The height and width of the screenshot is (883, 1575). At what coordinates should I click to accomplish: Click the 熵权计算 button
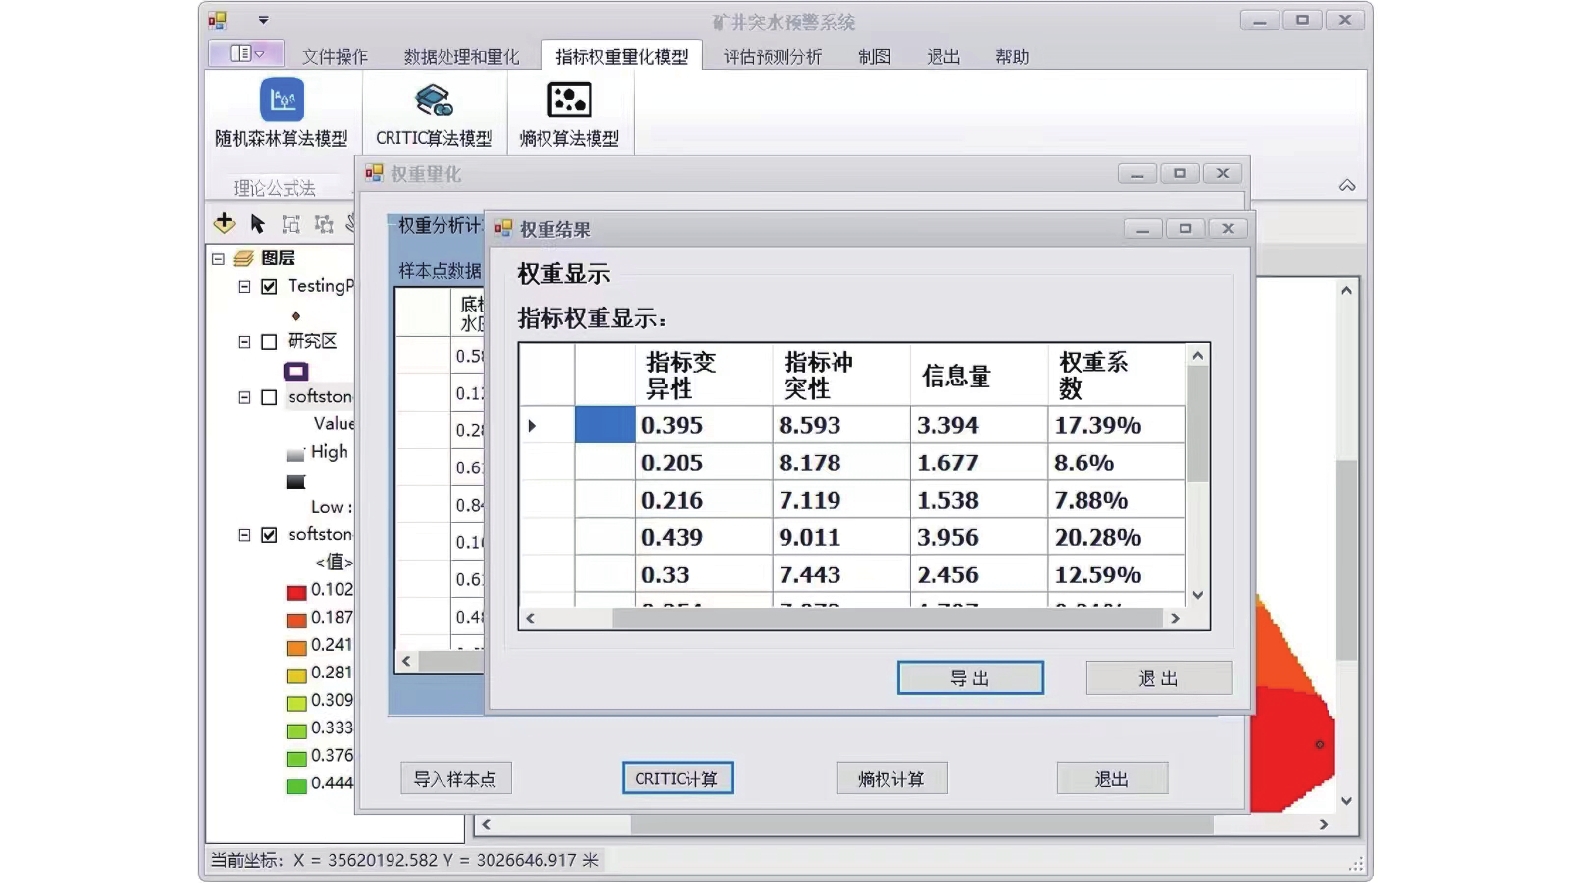tap(891, 778)
